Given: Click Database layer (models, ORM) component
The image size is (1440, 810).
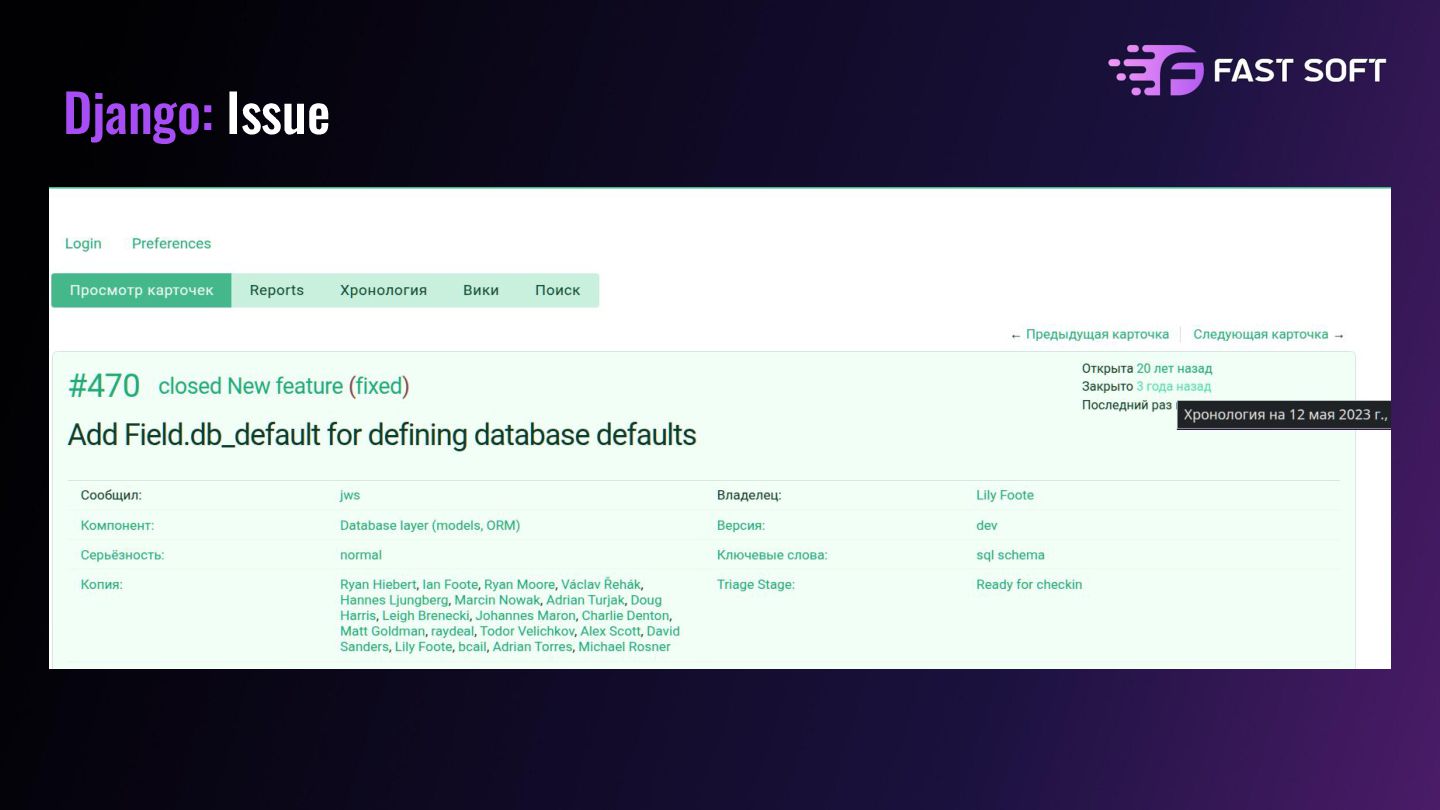Looking at the screenshot, I should (430, 525).
